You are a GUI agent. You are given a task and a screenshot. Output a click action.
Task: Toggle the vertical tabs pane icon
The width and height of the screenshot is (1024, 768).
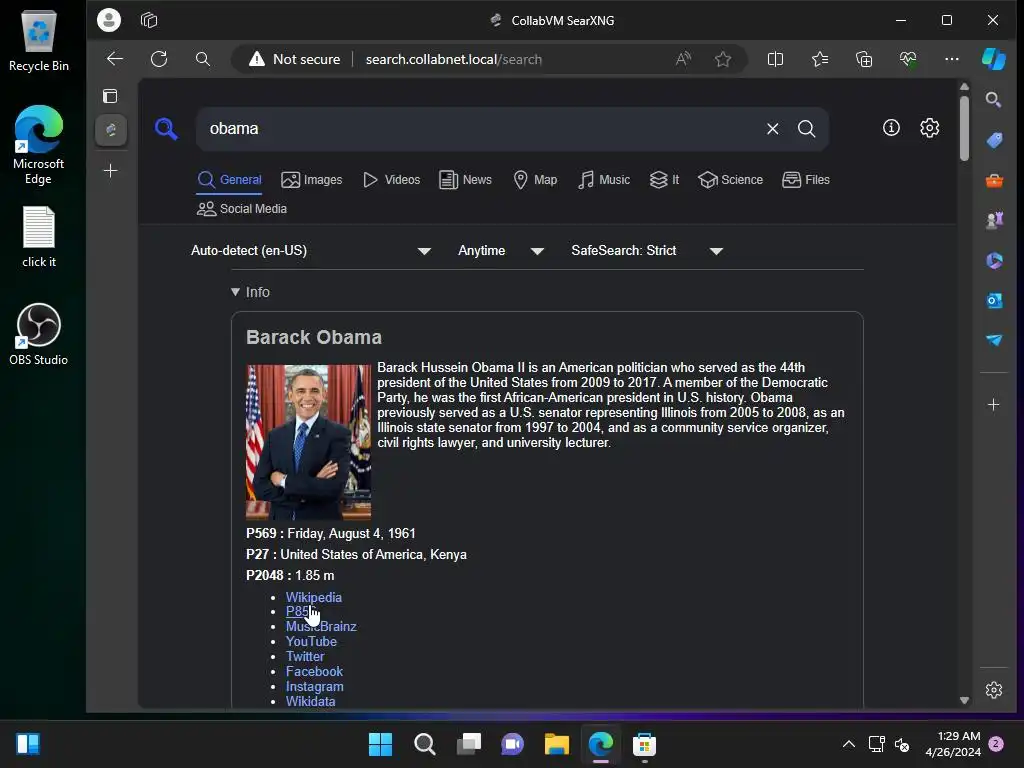[x=110, y=96]
